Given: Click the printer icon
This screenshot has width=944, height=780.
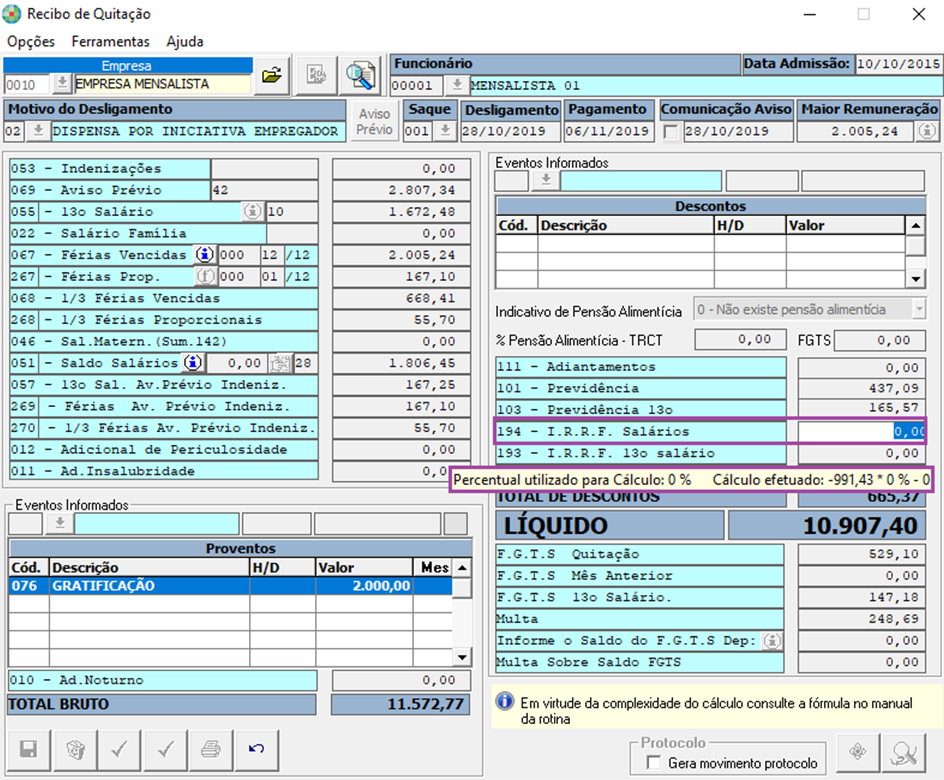Looking at the screenshot, I should 211,750.
